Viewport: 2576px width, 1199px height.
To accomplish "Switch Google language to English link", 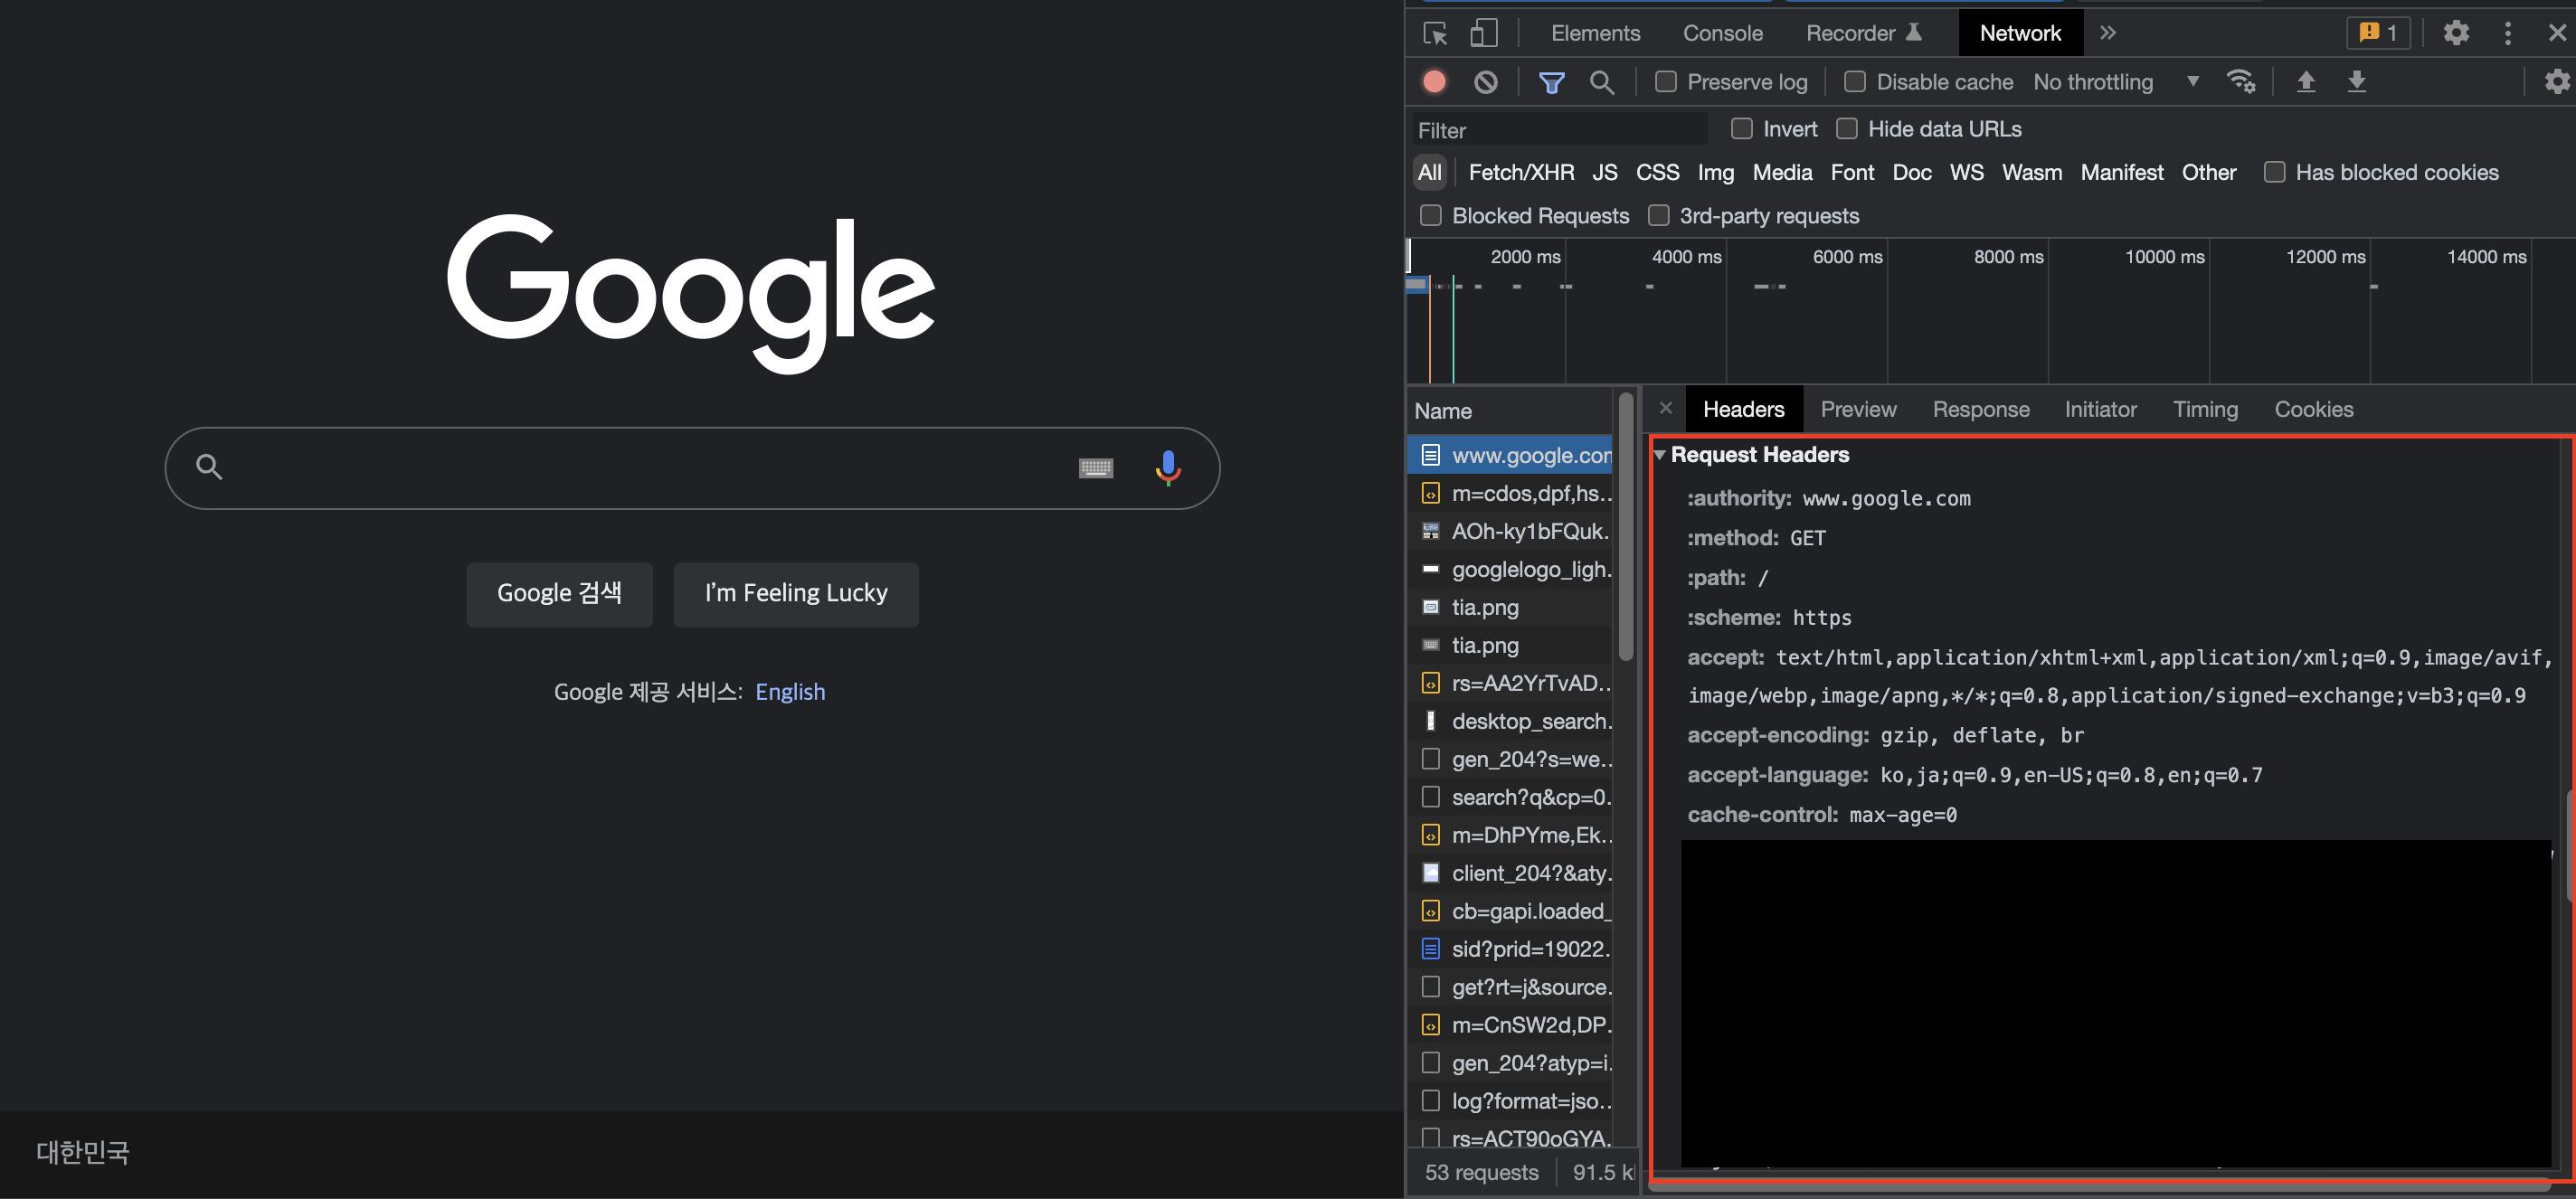I will click(790, 692).
